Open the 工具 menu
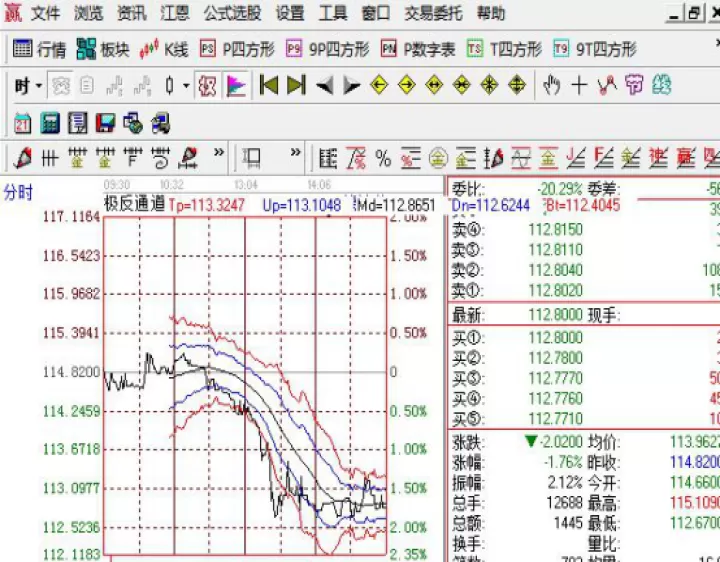 [333, 13]
